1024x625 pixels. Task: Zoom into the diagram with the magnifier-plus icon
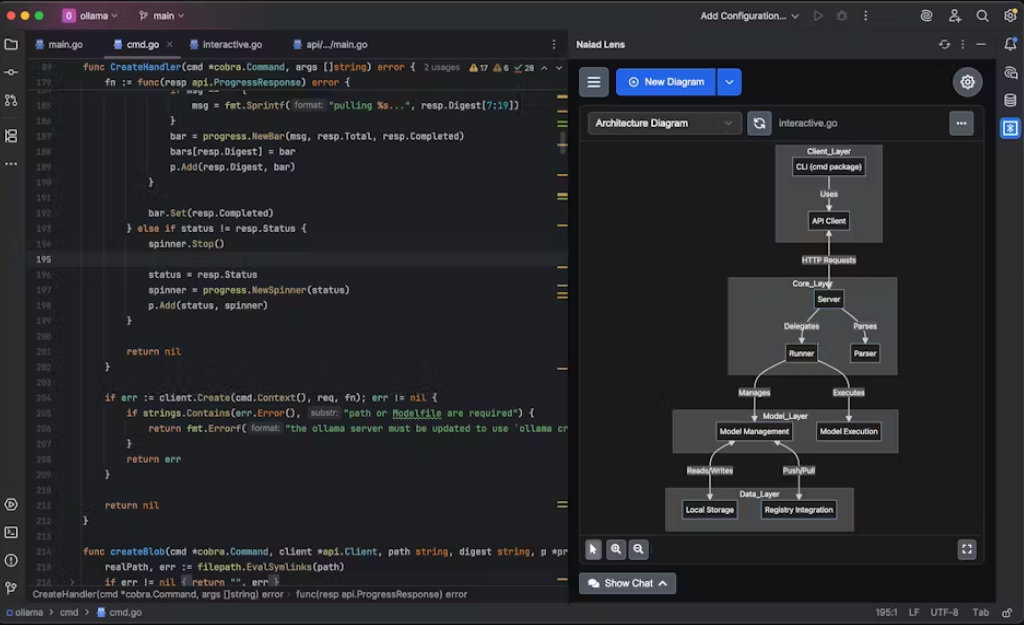coord(616,549)
